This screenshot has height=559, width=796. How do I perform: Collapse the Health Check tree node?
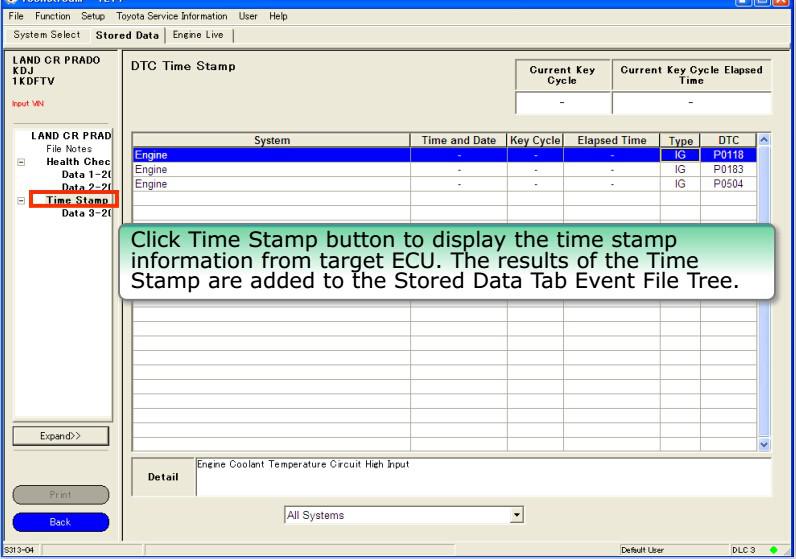[21, 162]
